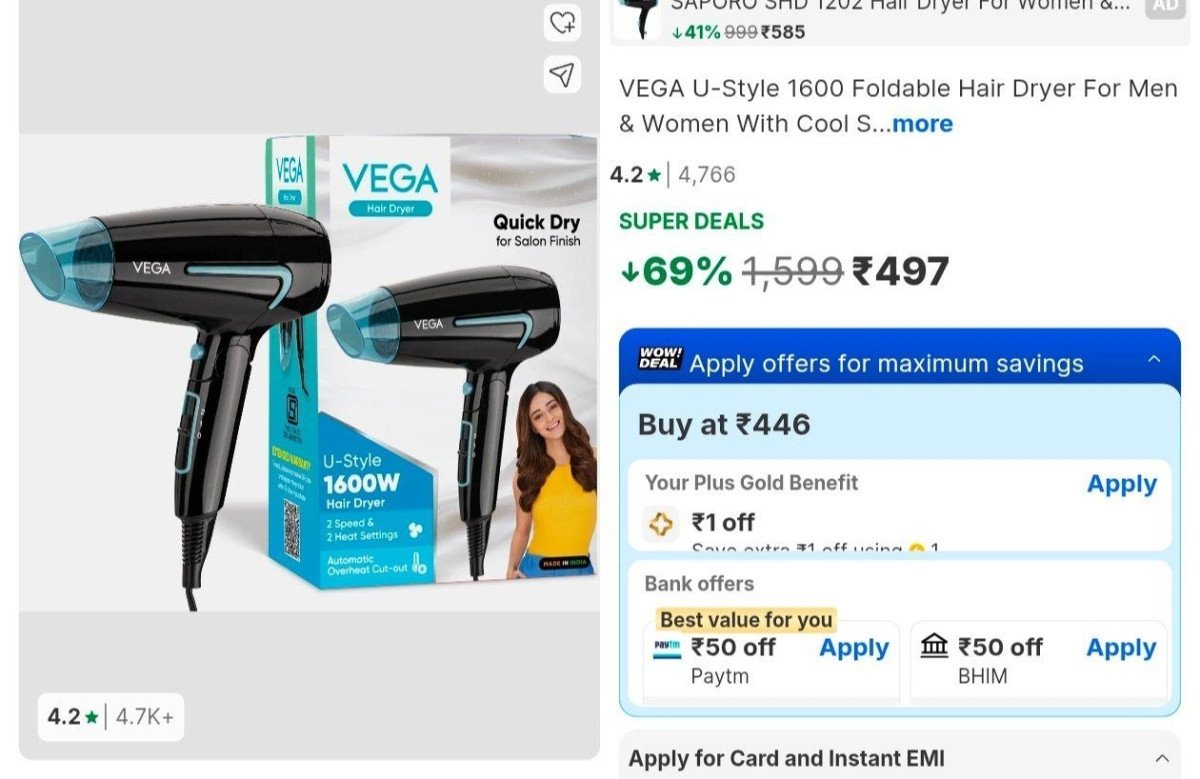Tap the share arrow icon

coord(563,74)
